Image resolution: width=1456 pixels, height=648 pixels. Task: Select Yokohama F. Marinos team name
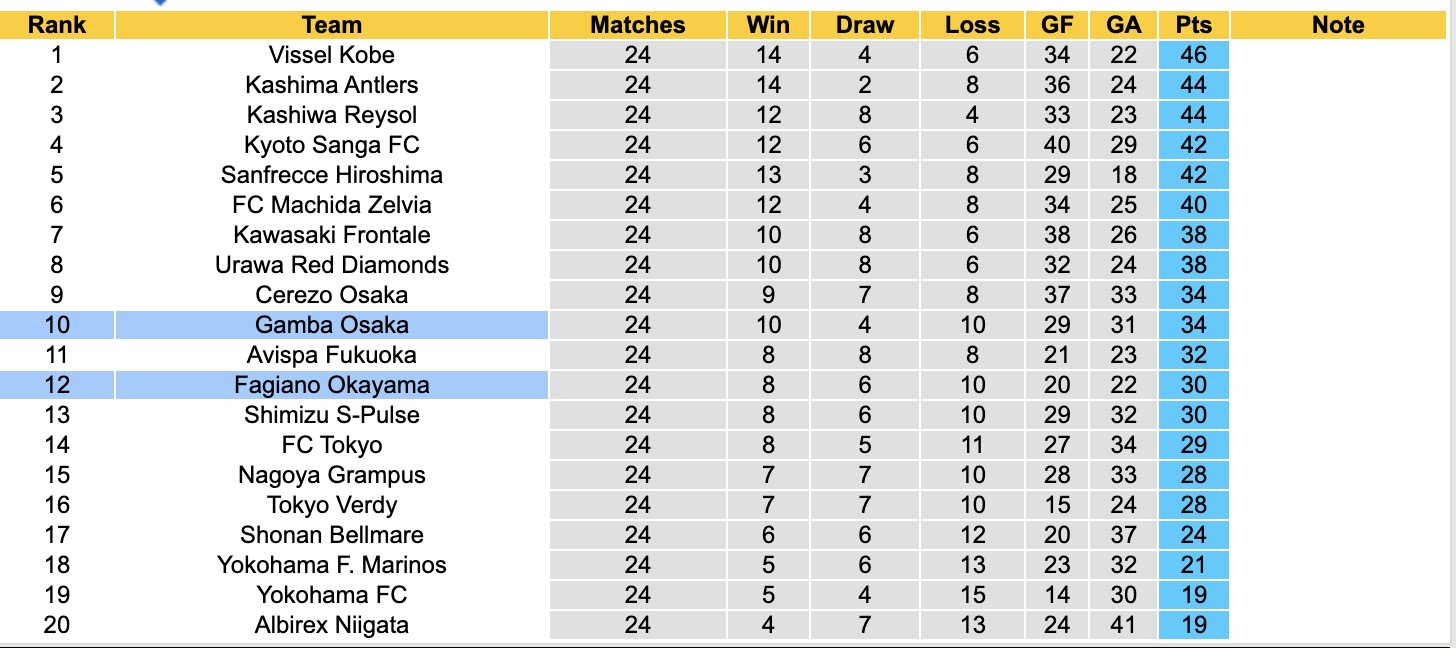pos(331,565)
